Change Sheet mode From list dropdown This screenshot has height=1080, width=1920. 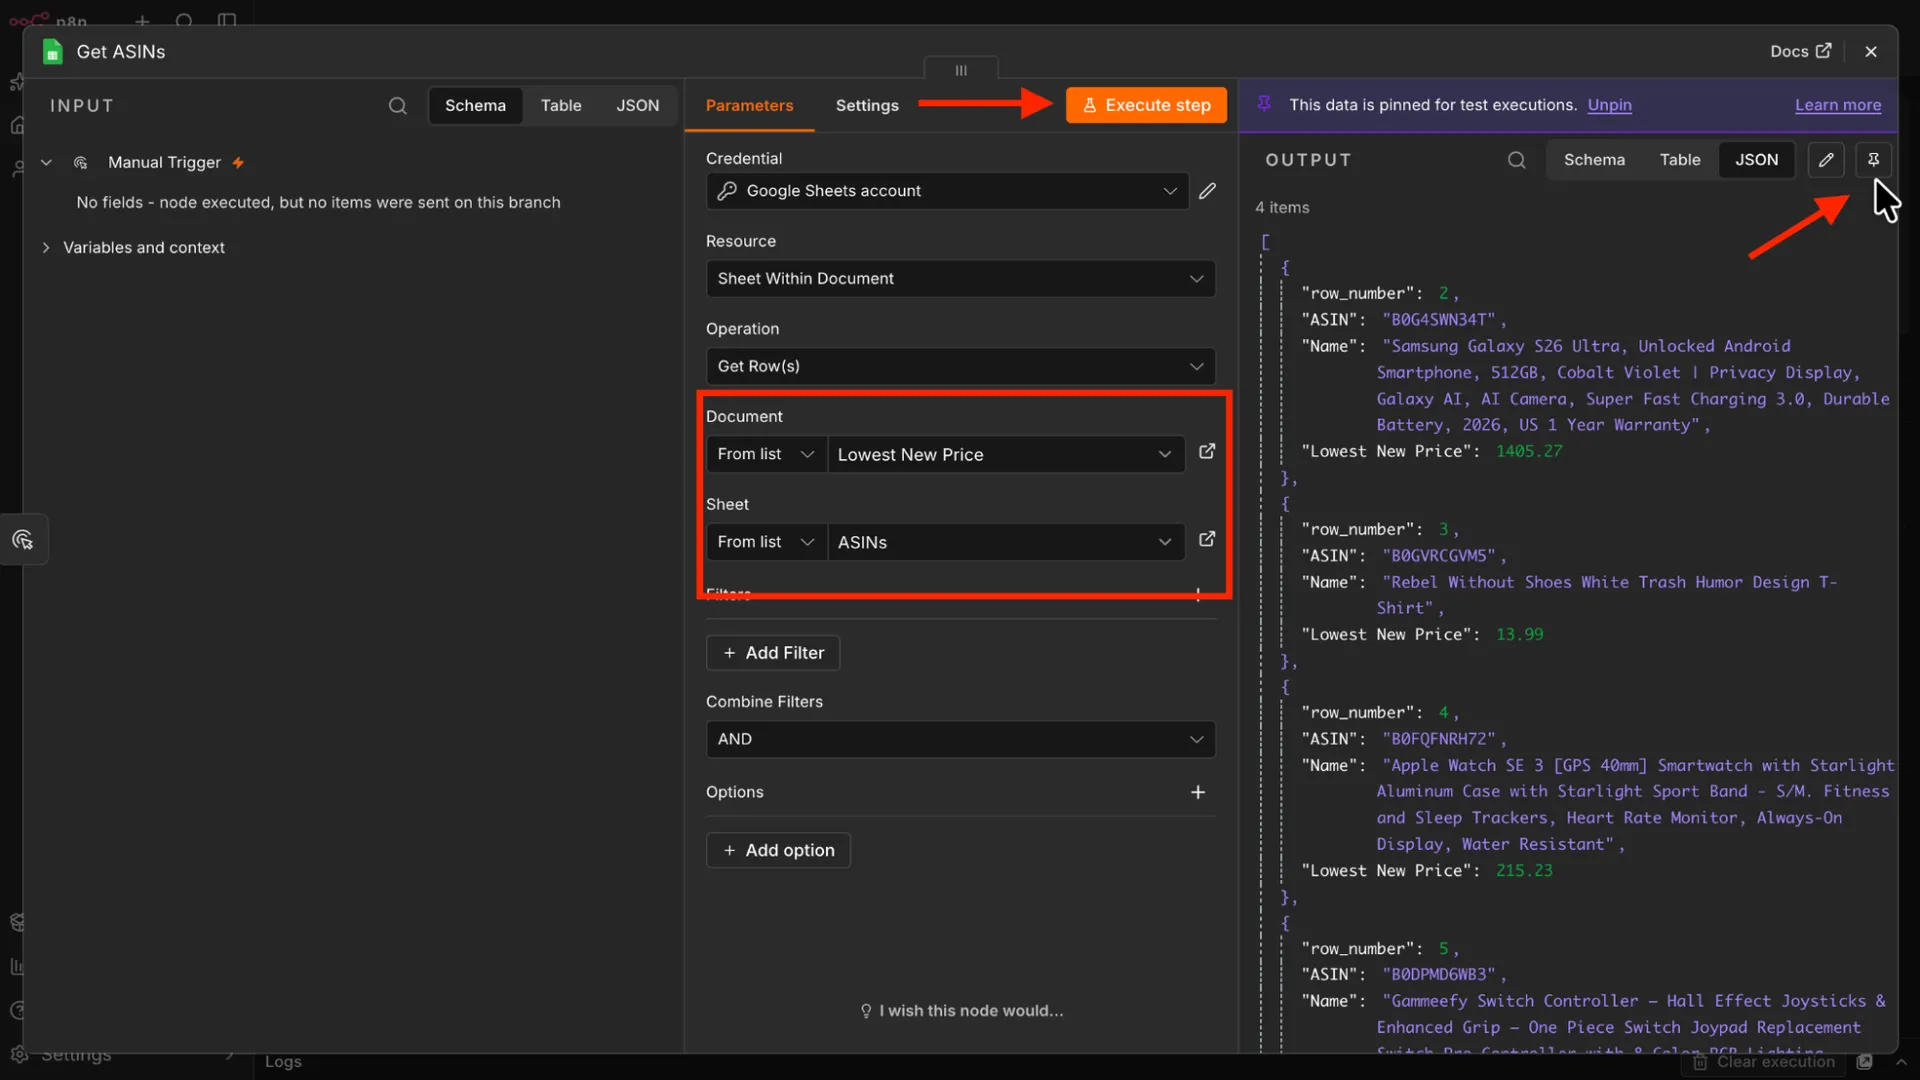click(x=766, y=542)
